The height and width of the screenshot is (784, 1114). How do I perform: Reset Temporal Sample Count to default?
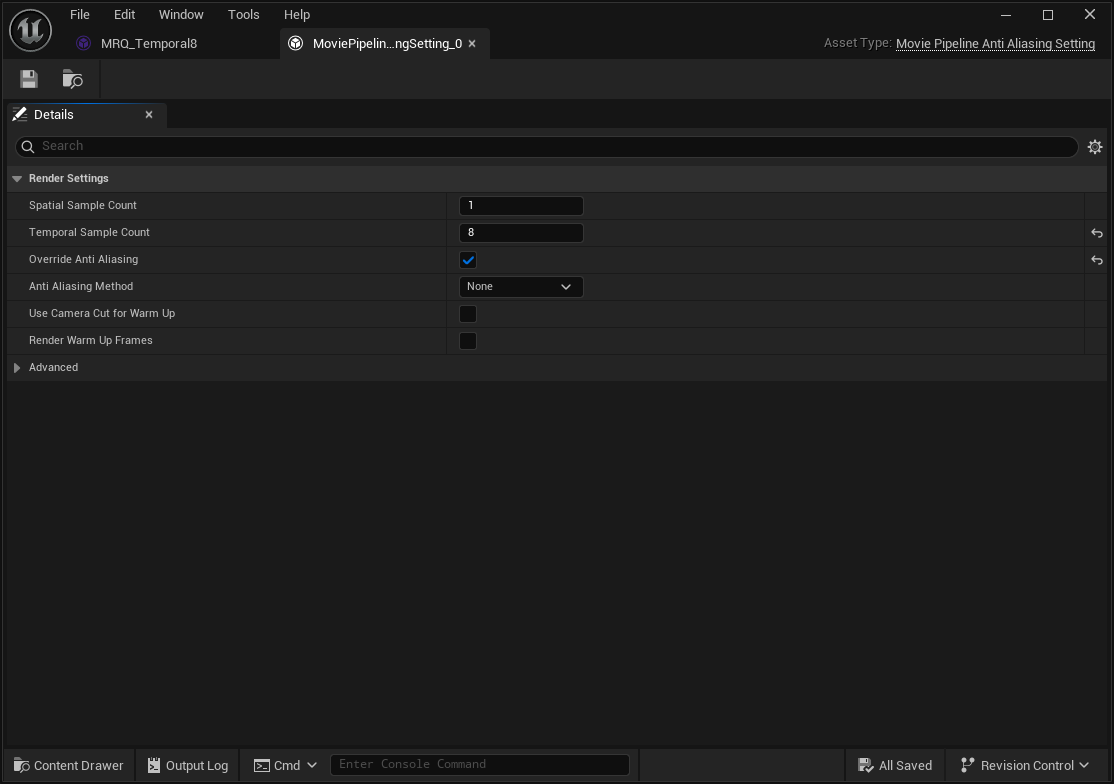coord(1097,233)
